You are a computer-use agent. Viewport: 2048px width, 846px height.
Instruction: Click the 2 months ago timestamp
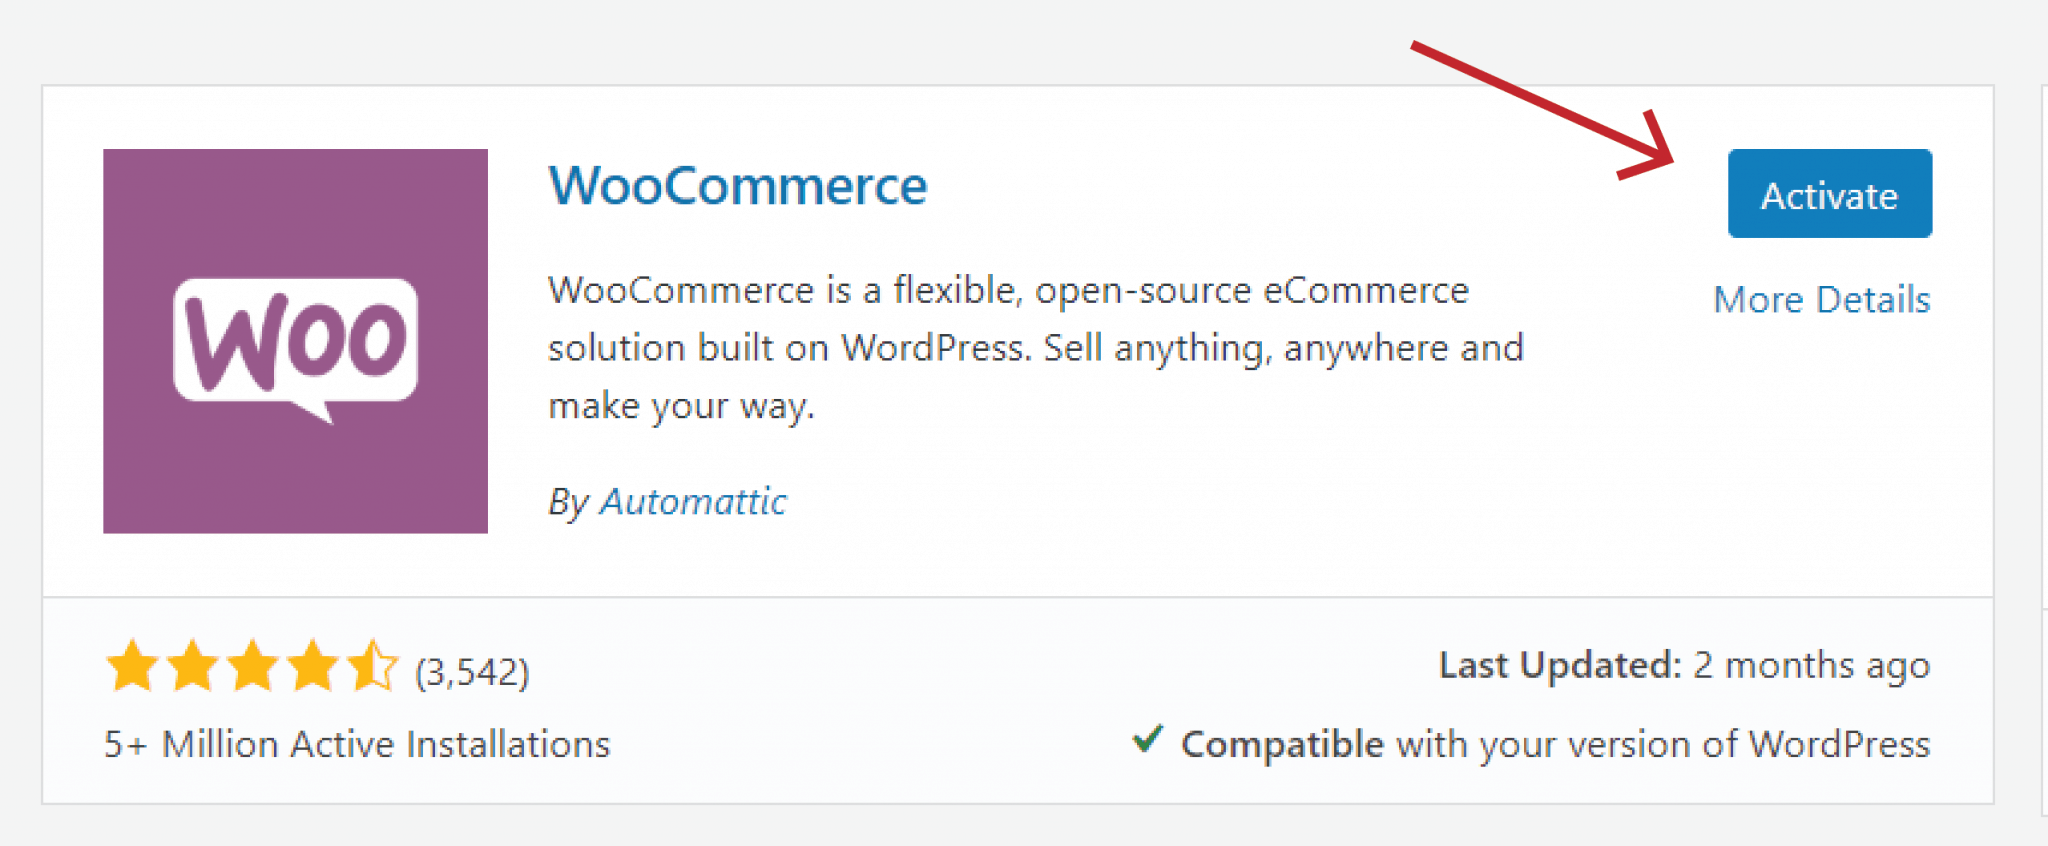[1812, 664]
